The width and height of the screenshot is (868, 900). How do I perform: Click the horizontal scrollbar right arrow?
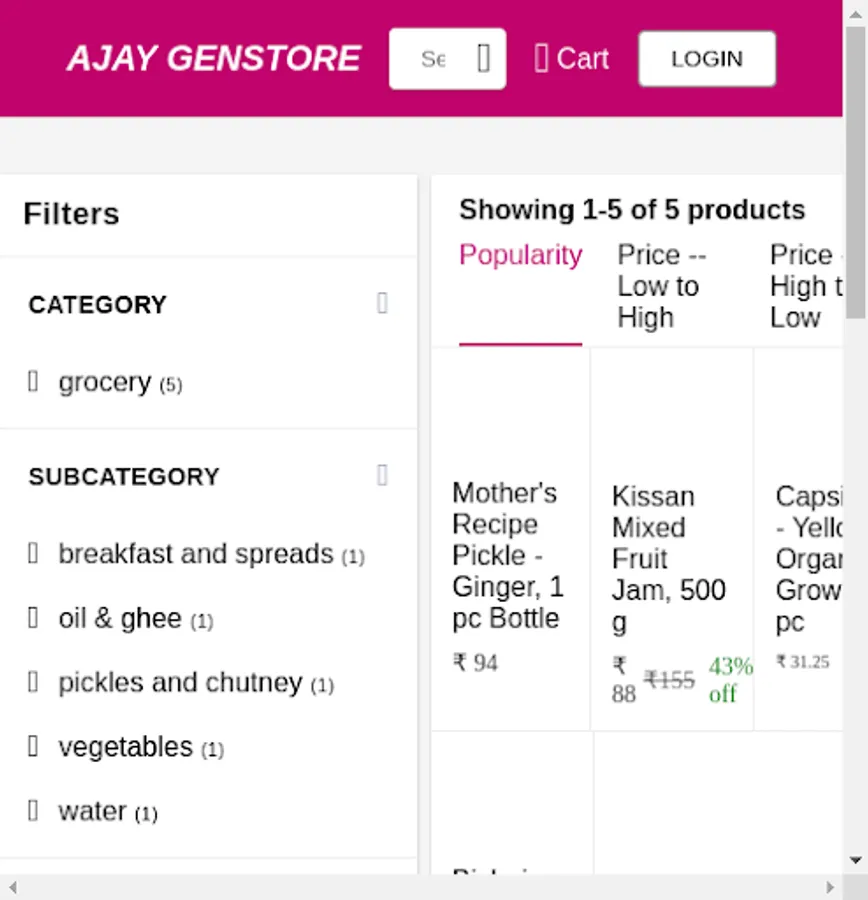click(x=830, y=887)
